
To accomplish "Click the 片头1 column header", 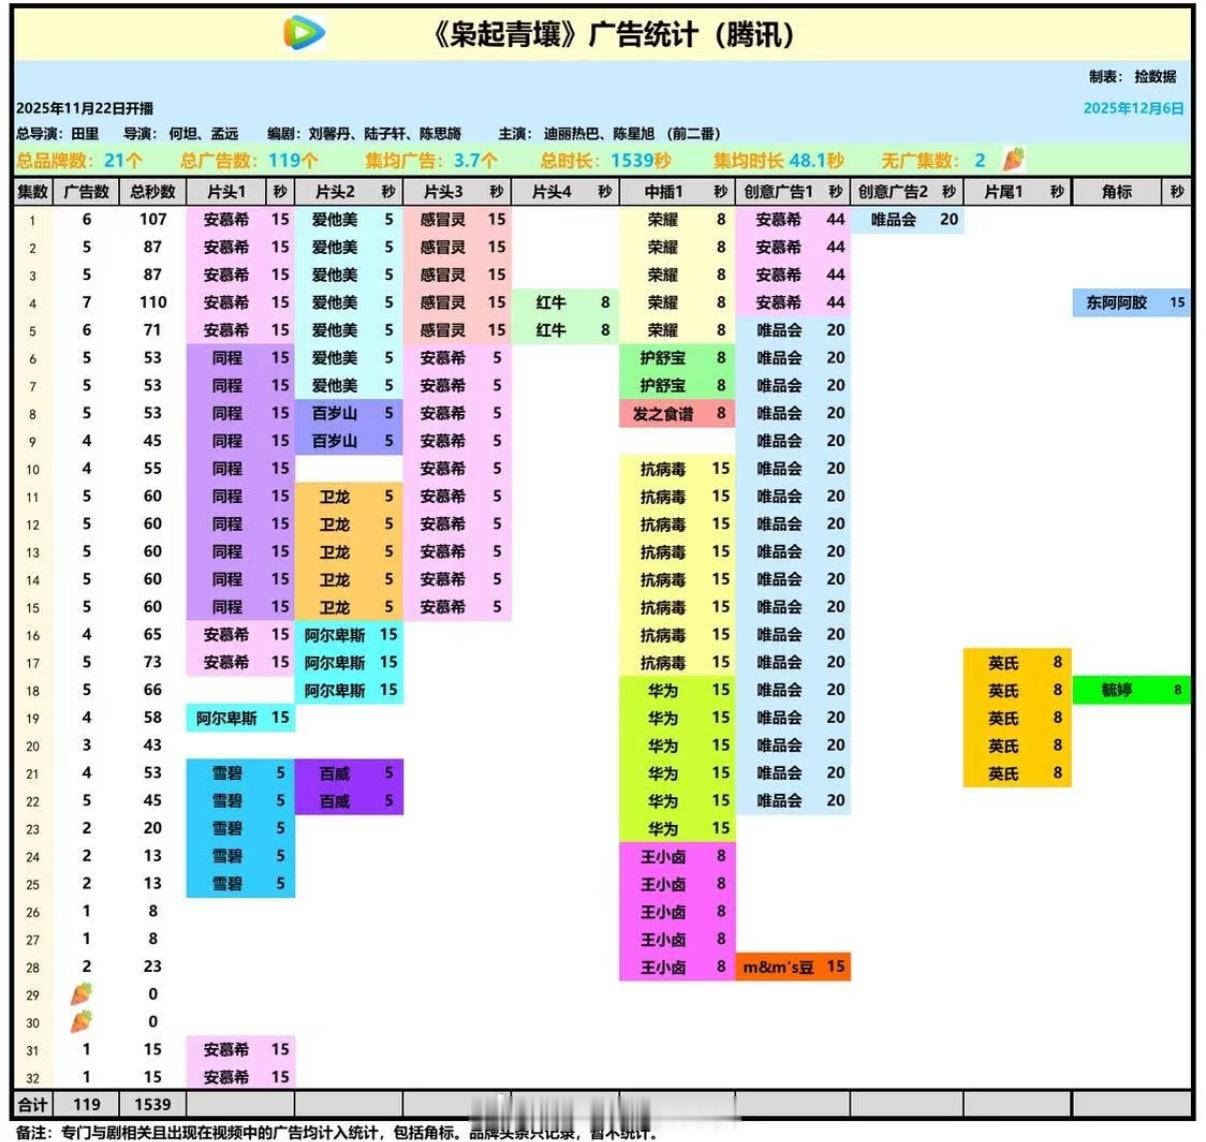I will [x=226, y=191].
